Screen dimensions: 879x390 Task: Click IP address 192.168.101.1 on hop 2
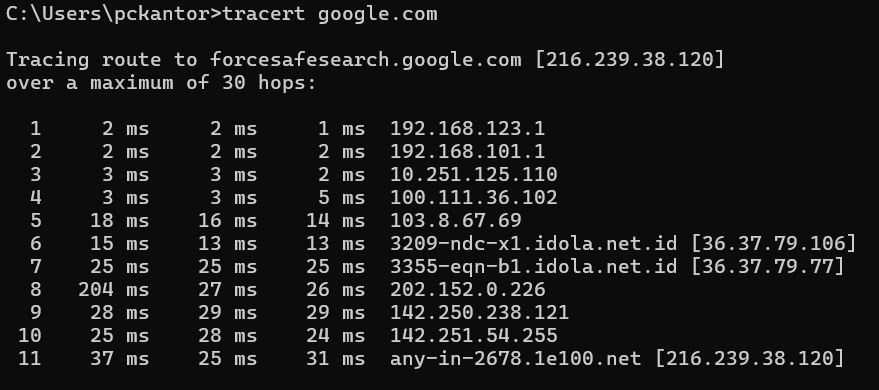468,152
